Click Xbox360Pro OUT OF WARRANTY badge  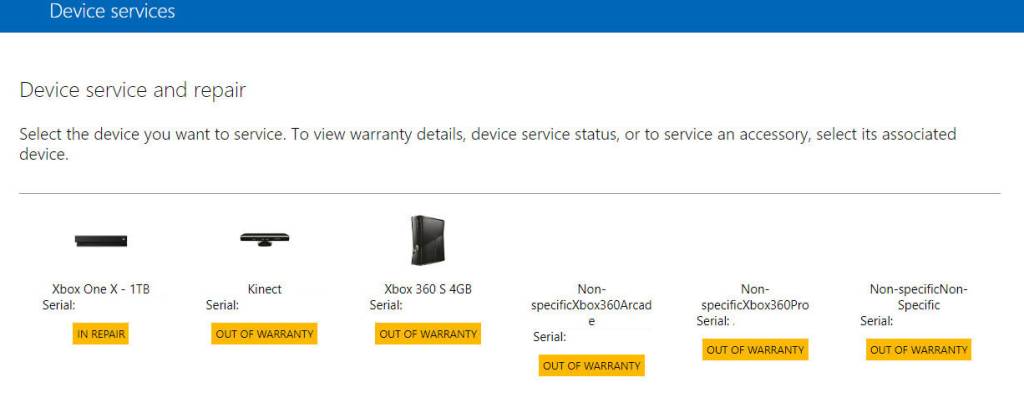pyautogui.click(x=755, y=350)
